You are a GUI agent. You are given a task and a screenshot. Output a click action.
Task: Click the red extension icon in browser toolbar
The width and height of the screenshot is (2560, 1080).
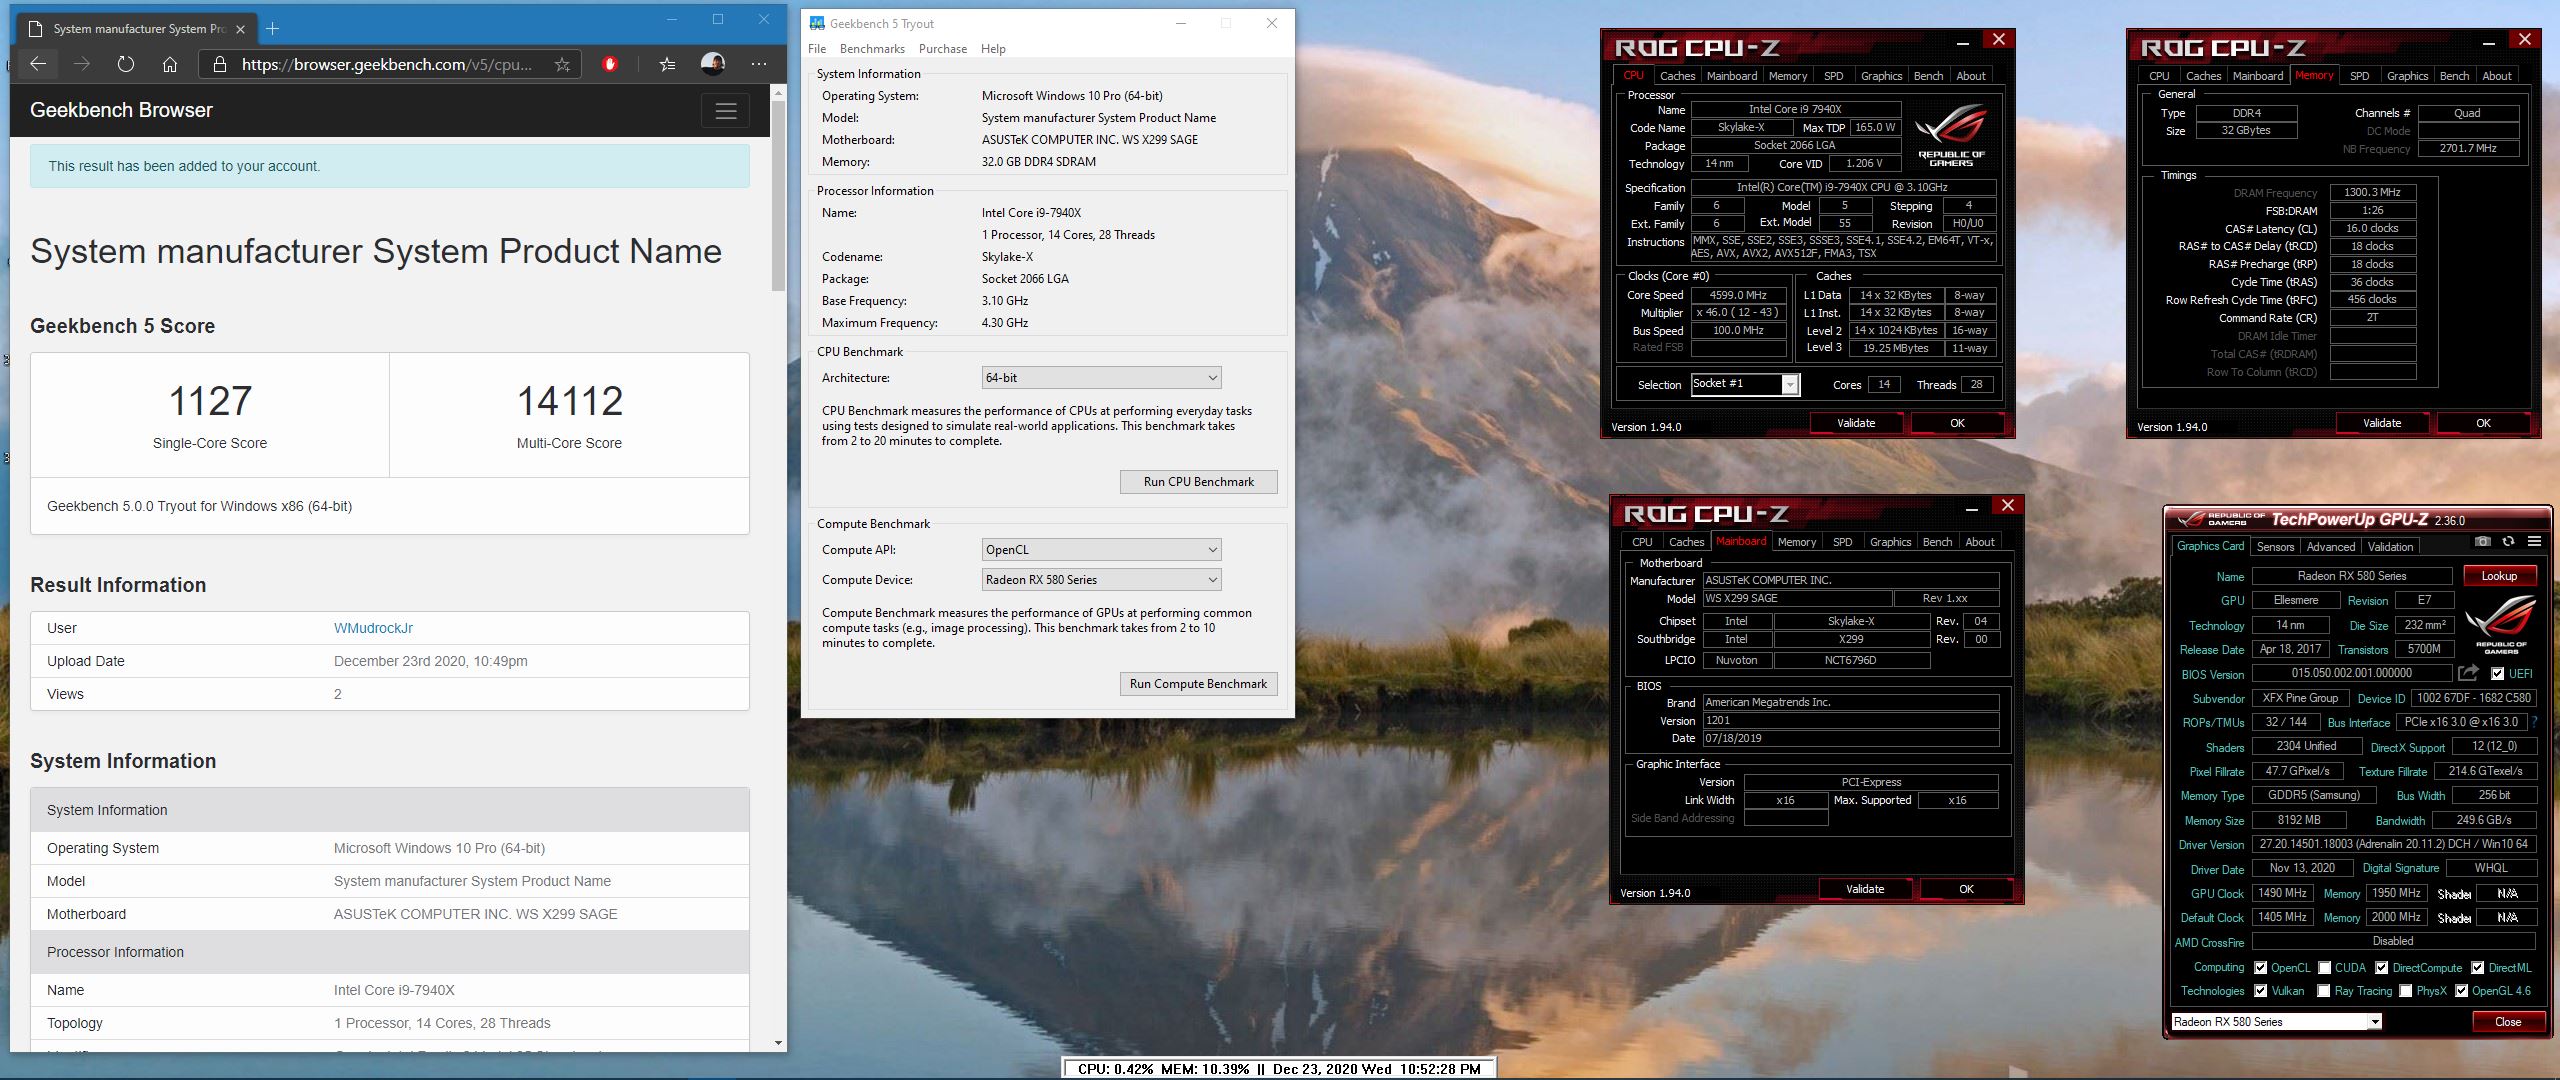tap(610, 64)
